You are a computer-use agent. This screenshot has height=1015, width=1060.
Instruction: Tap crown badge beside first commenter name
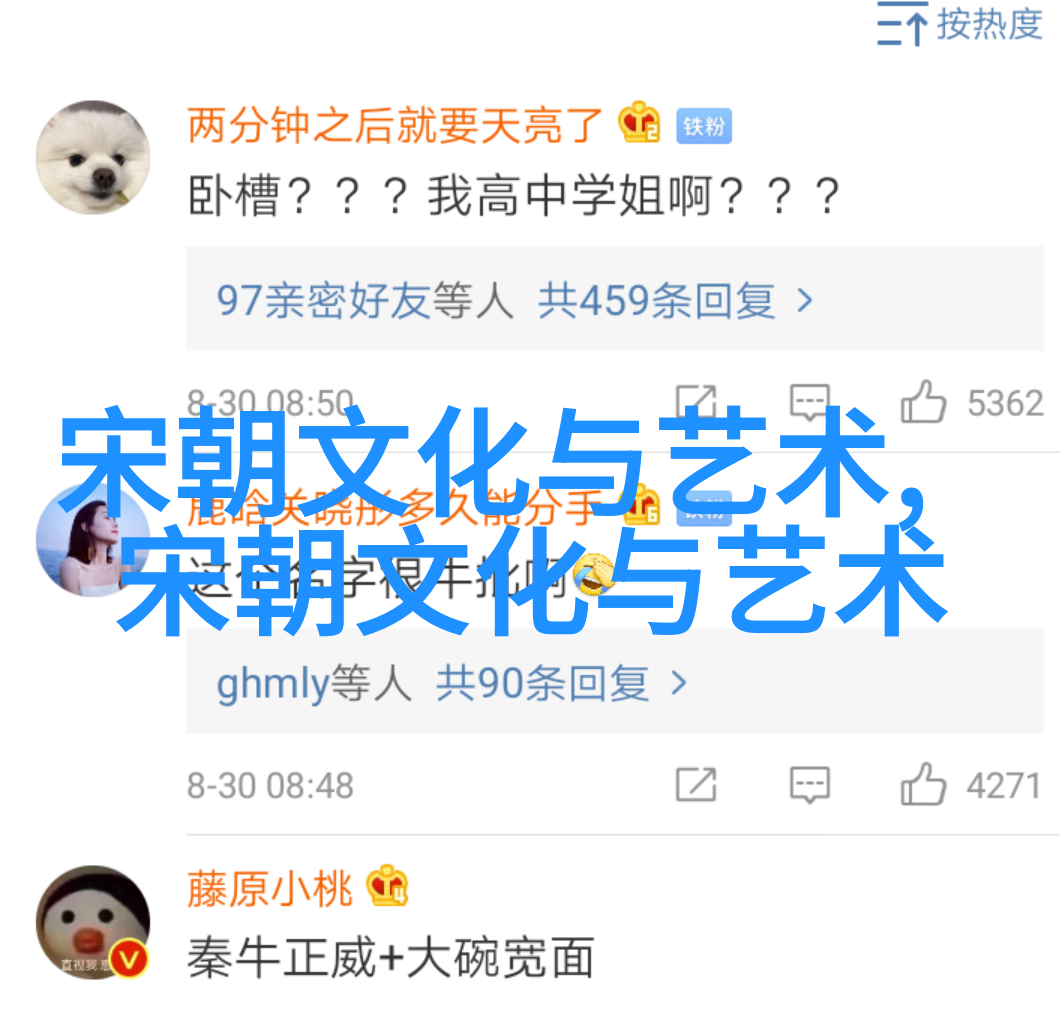639,123
